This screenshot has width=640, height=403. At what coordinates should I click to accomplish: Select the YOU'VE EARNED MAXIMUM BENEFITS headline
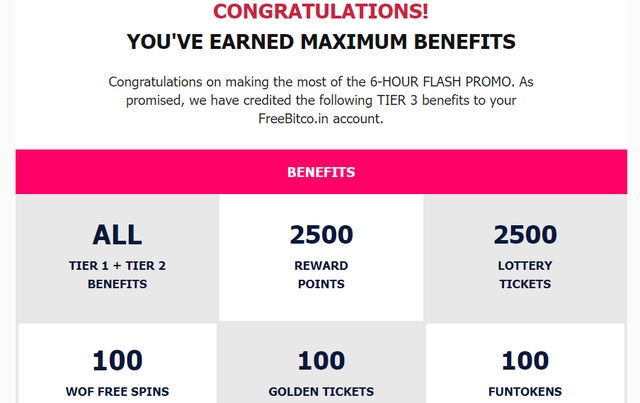(x=321, y=42)
